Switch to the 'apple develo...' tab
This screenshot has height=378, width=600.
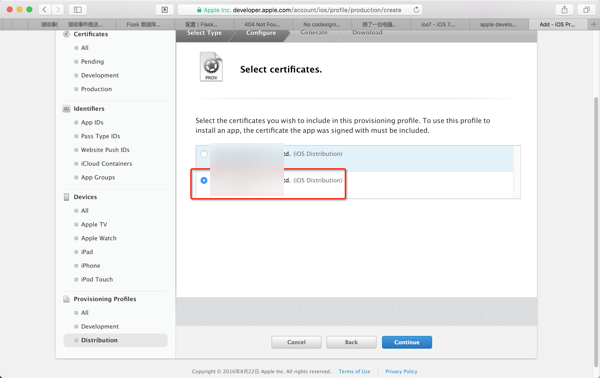pos(498,24)
